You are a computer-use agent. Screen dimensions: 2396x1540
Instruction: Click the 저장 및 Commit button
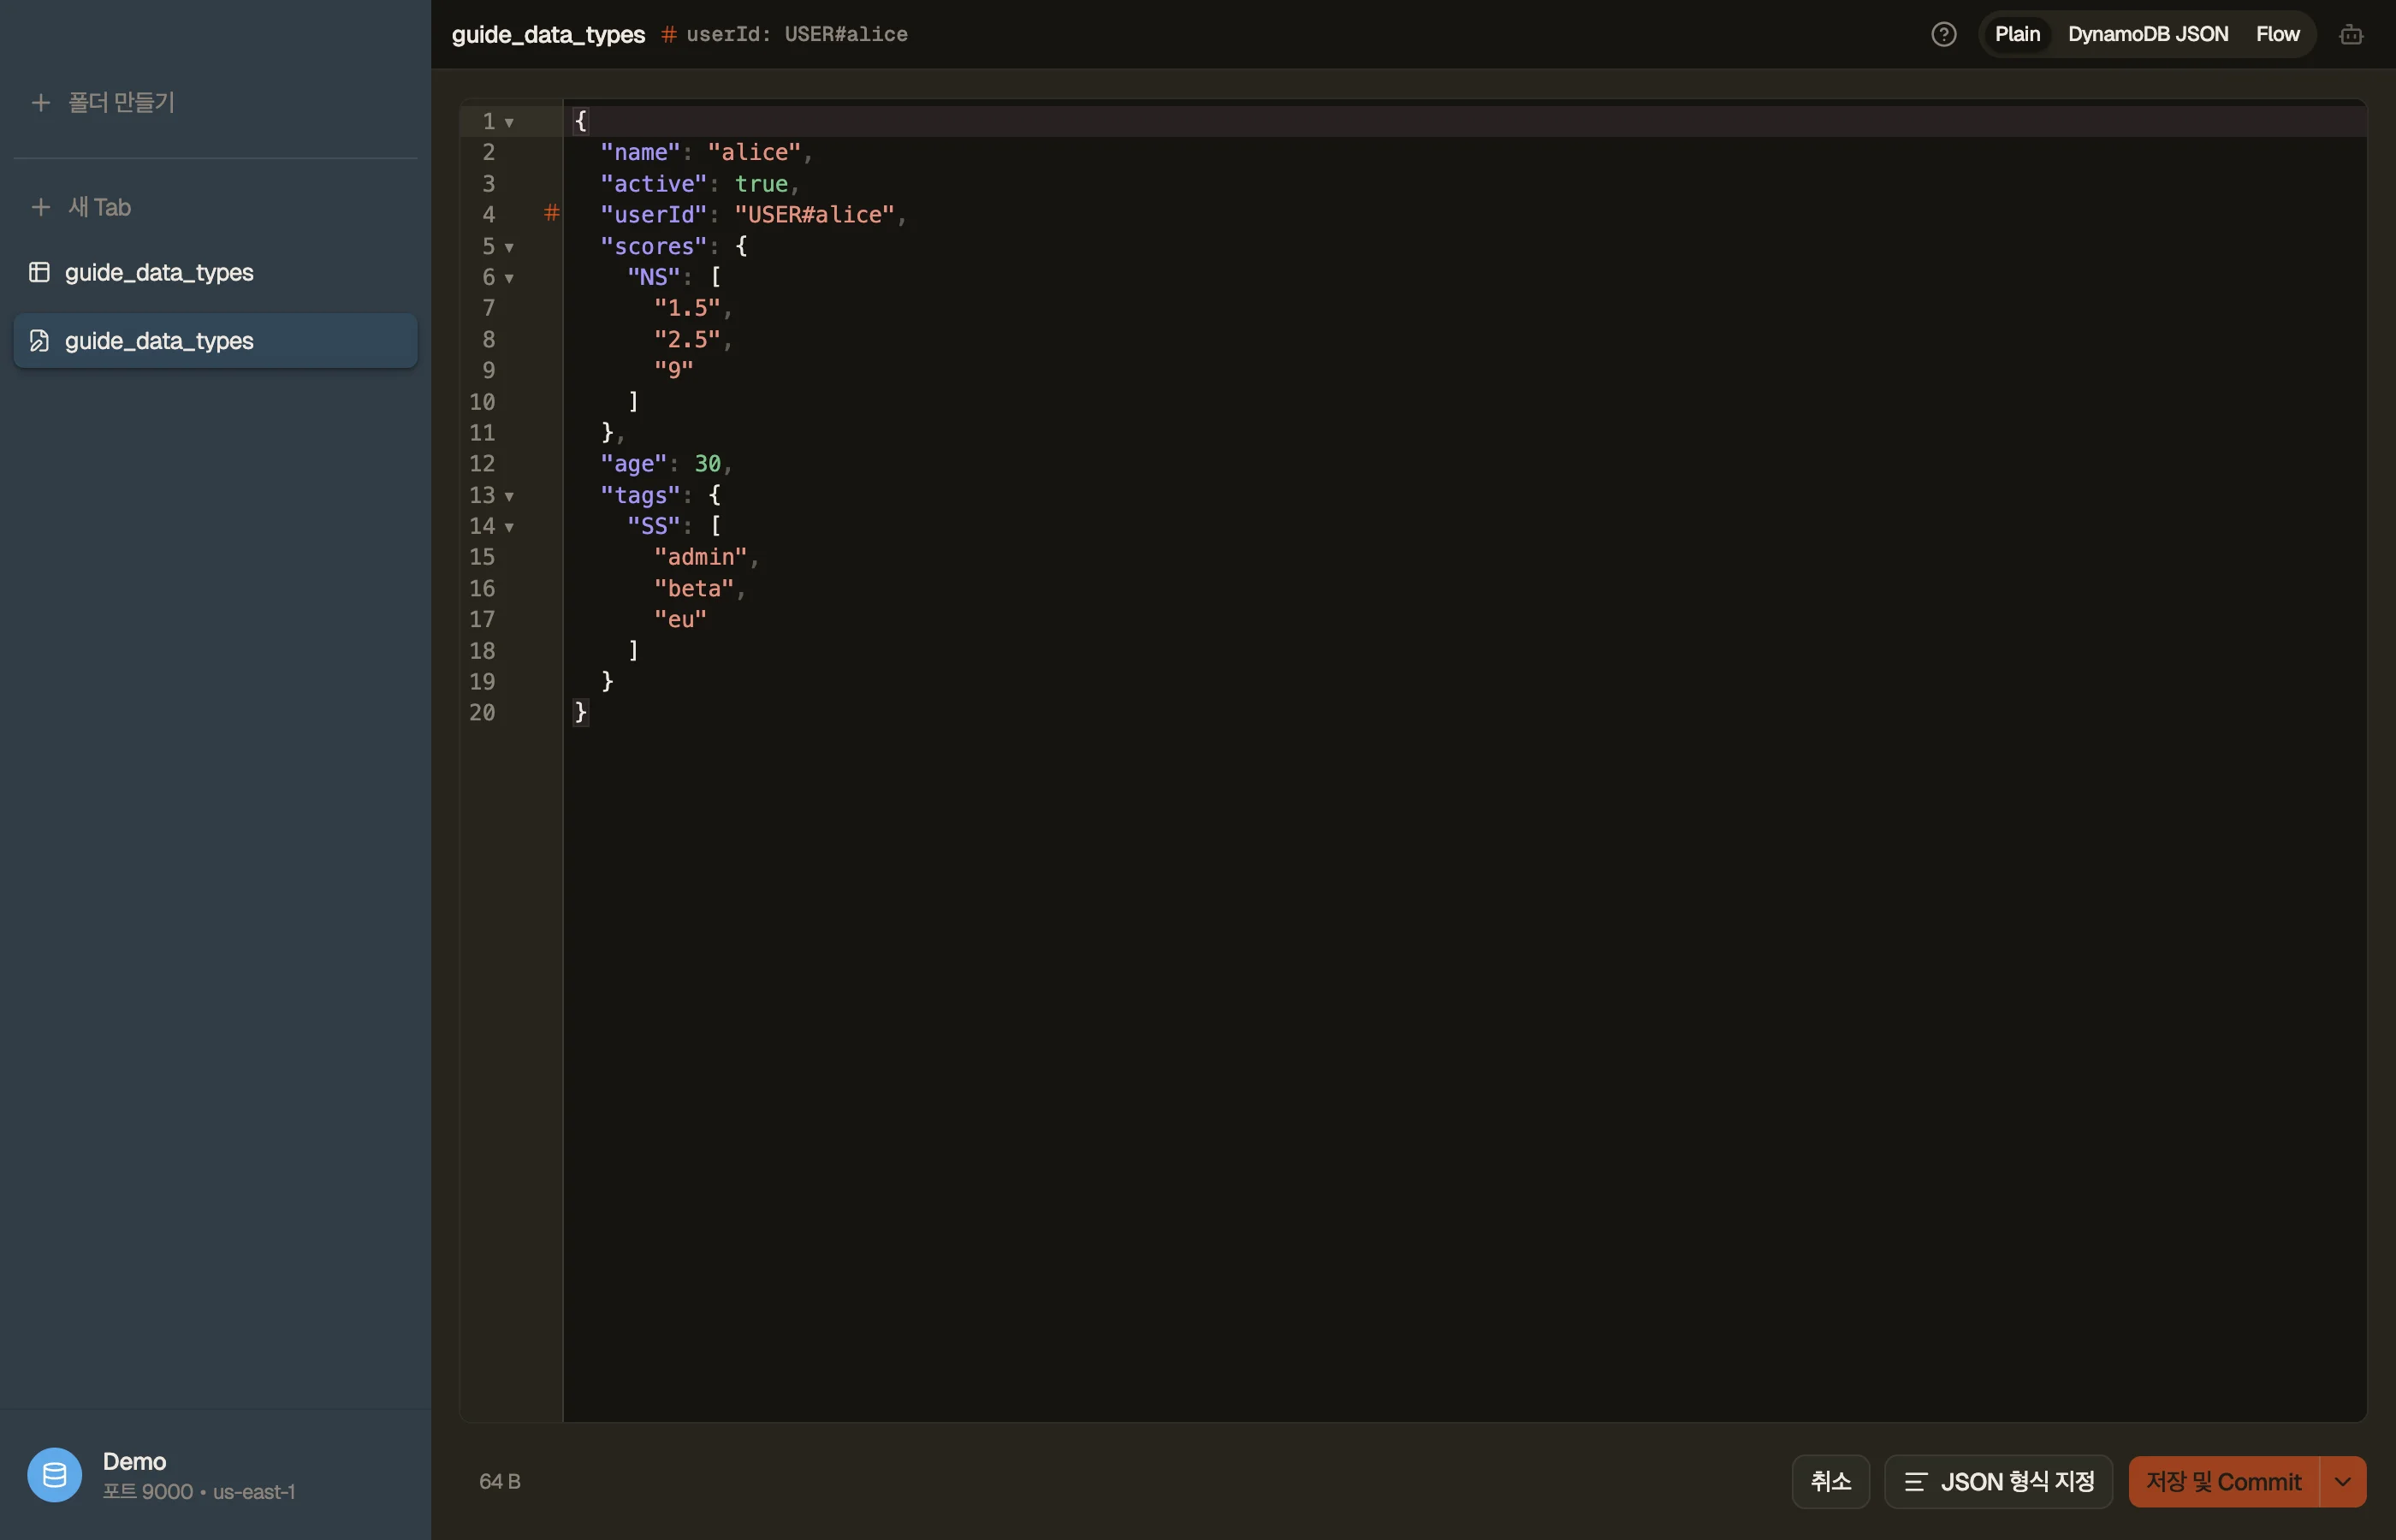click(x=2223, y=1482)
